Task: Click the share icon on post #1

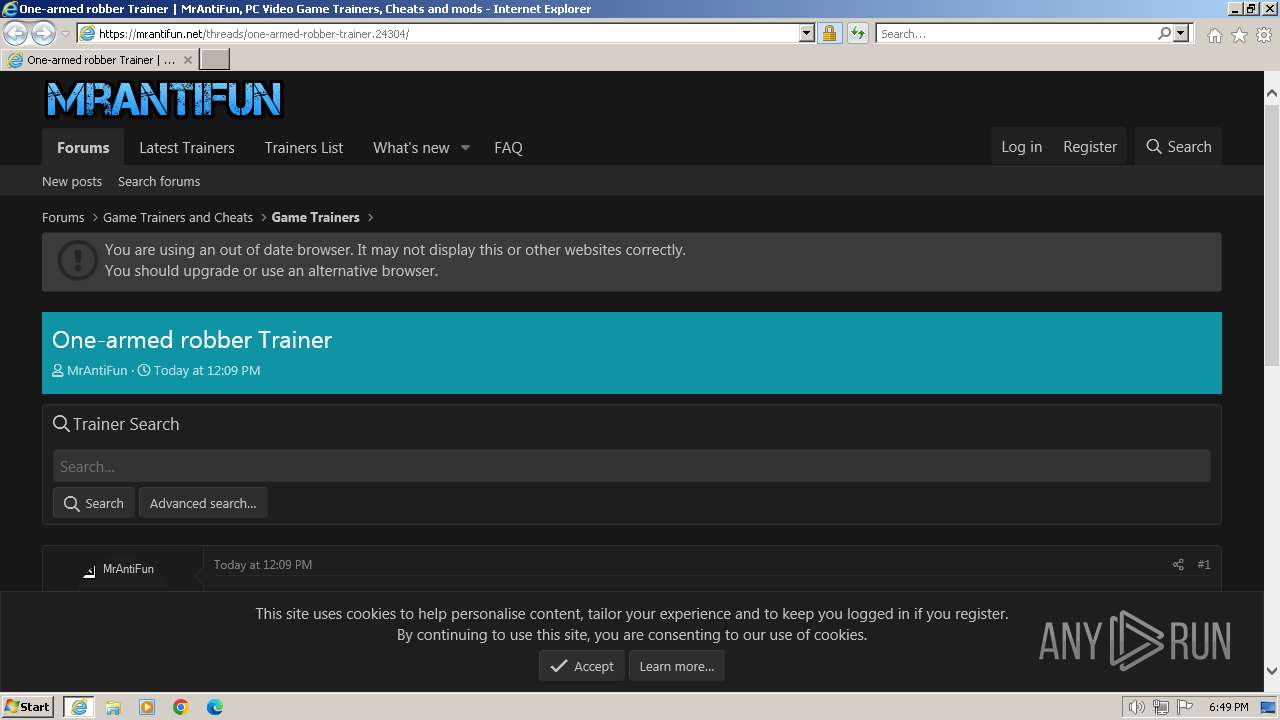Action: pyautogui.click(x=1178, y=565)
